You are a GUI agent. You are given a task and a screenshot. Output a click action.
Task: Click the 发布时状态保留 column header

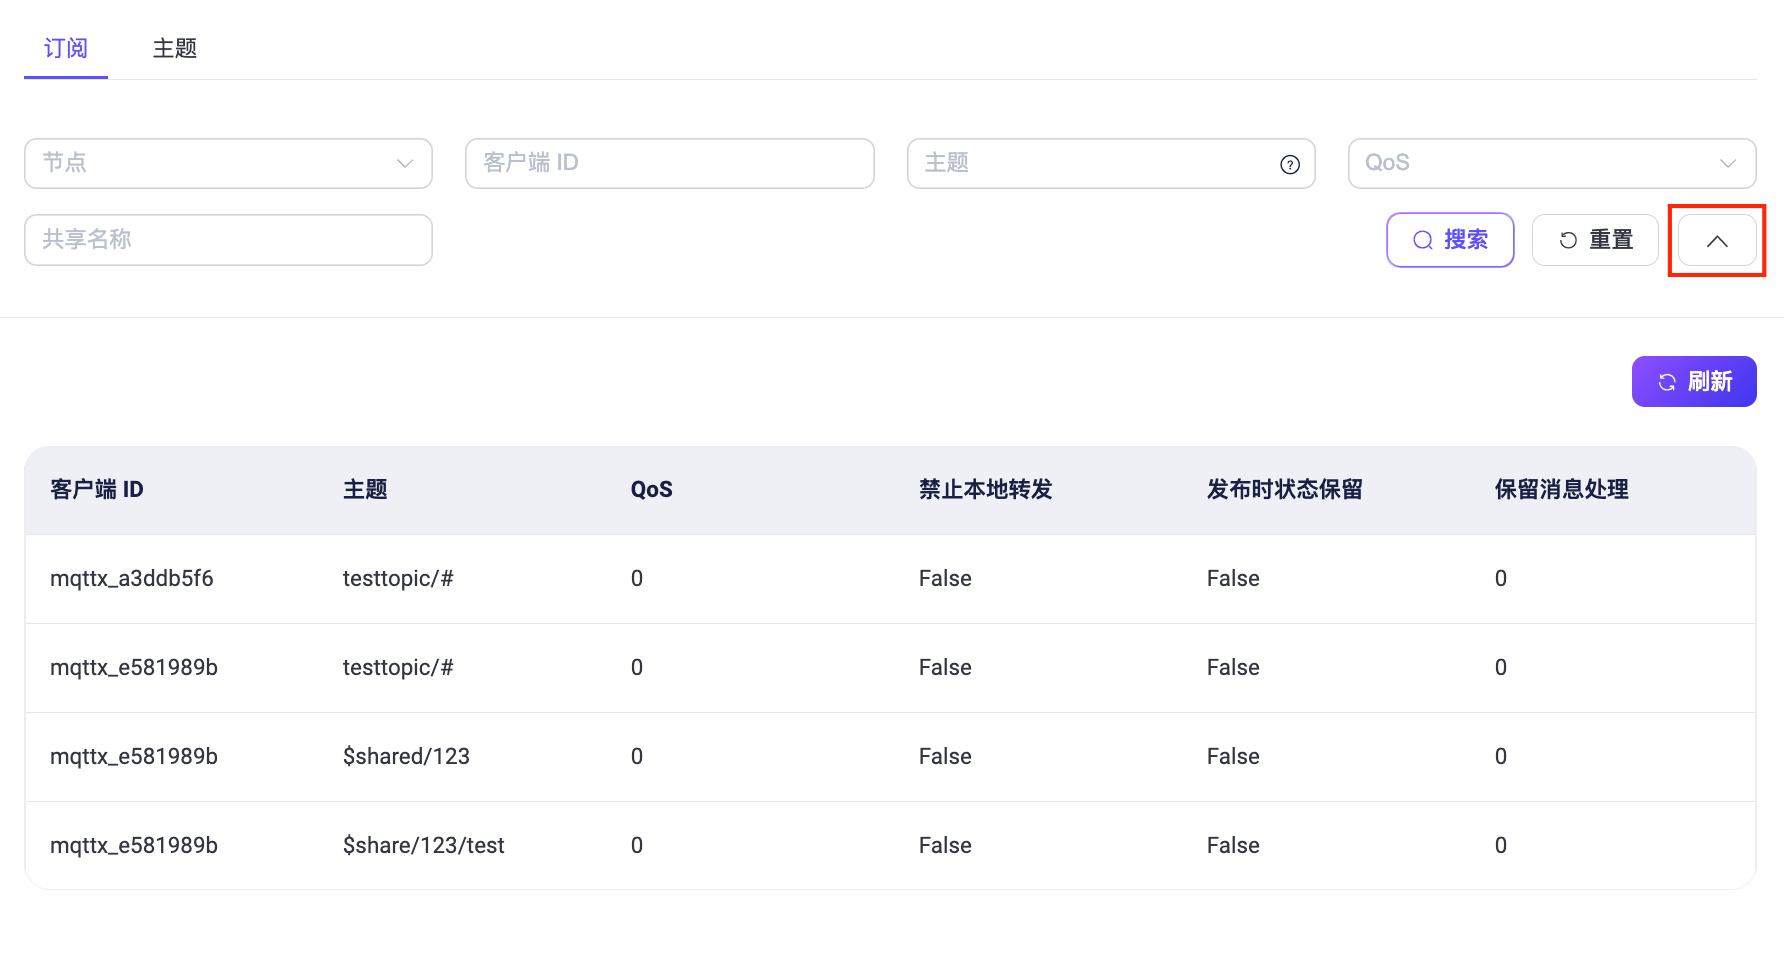pos(1284,490)
